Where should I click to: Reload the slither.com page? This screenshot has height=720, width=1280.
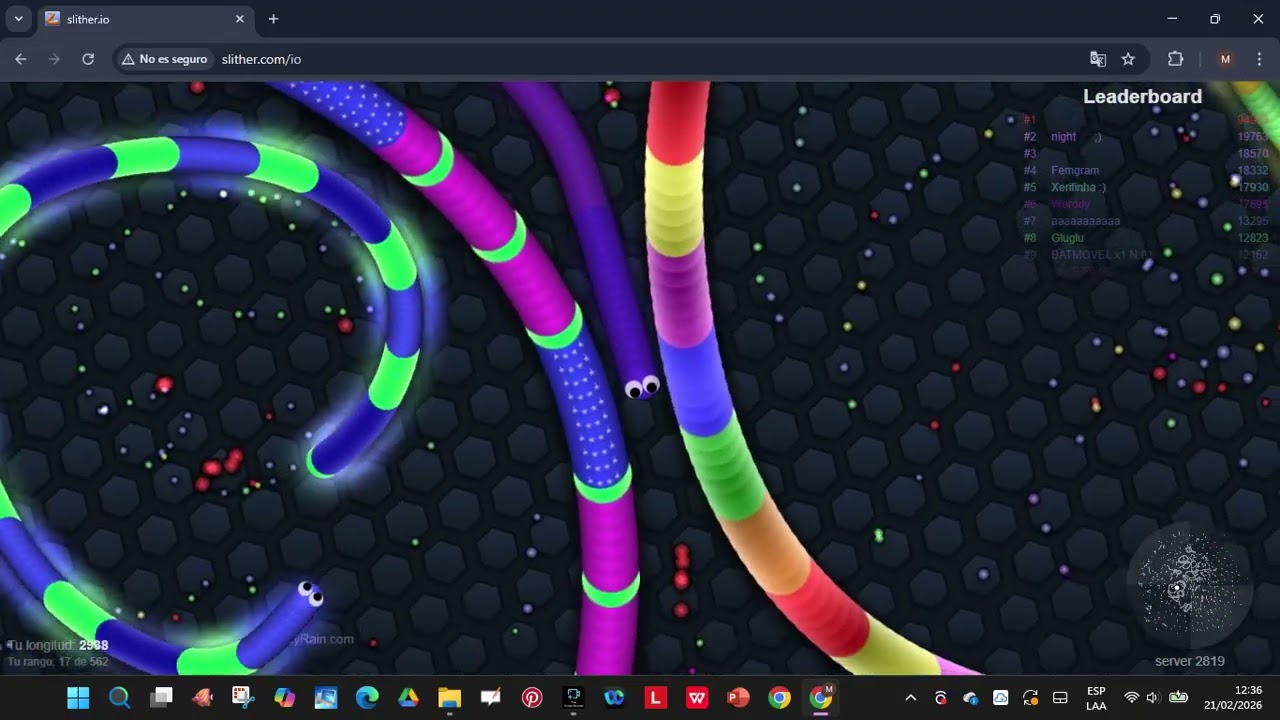(x=88, y=59)
